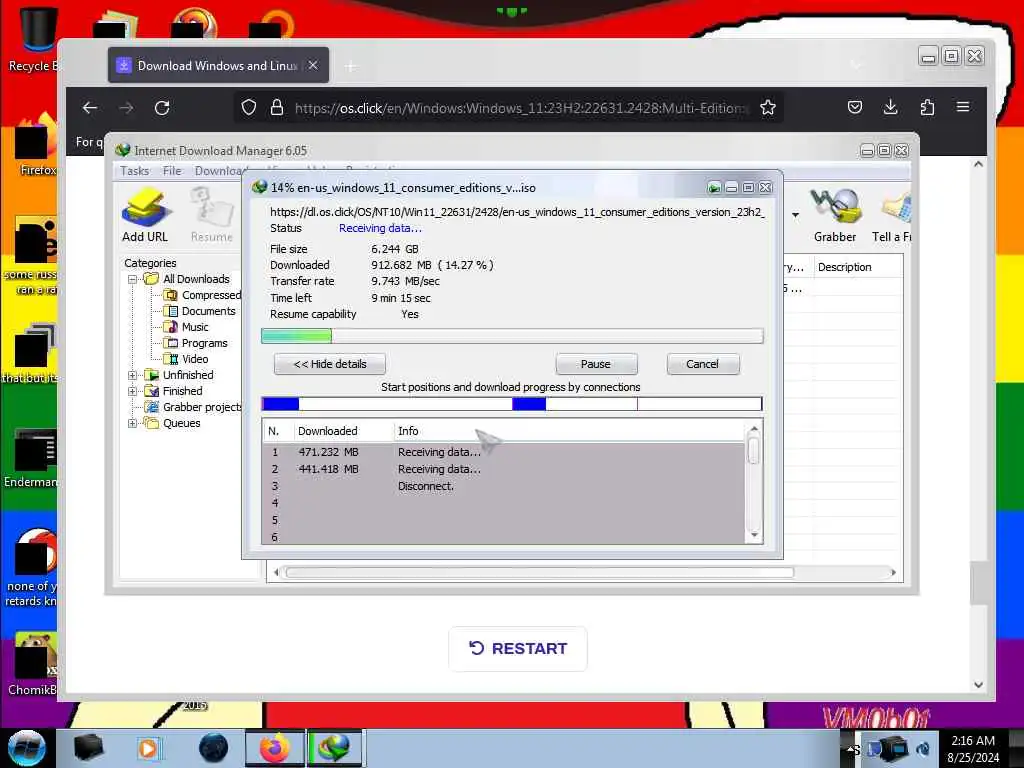The image size is (1024, 768).
Task: Open Firefox hamburger application menu
Action: coord(963,107)
